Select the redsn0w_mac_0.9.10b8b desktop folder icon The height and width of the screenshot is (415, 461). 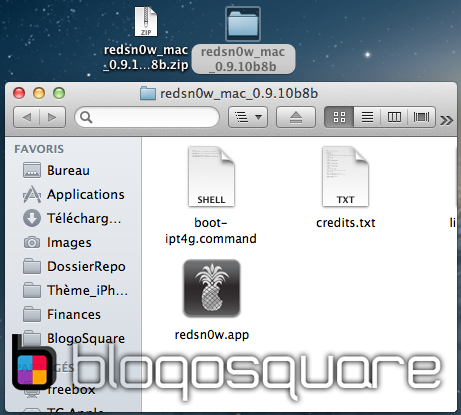[x=243, y=24]
